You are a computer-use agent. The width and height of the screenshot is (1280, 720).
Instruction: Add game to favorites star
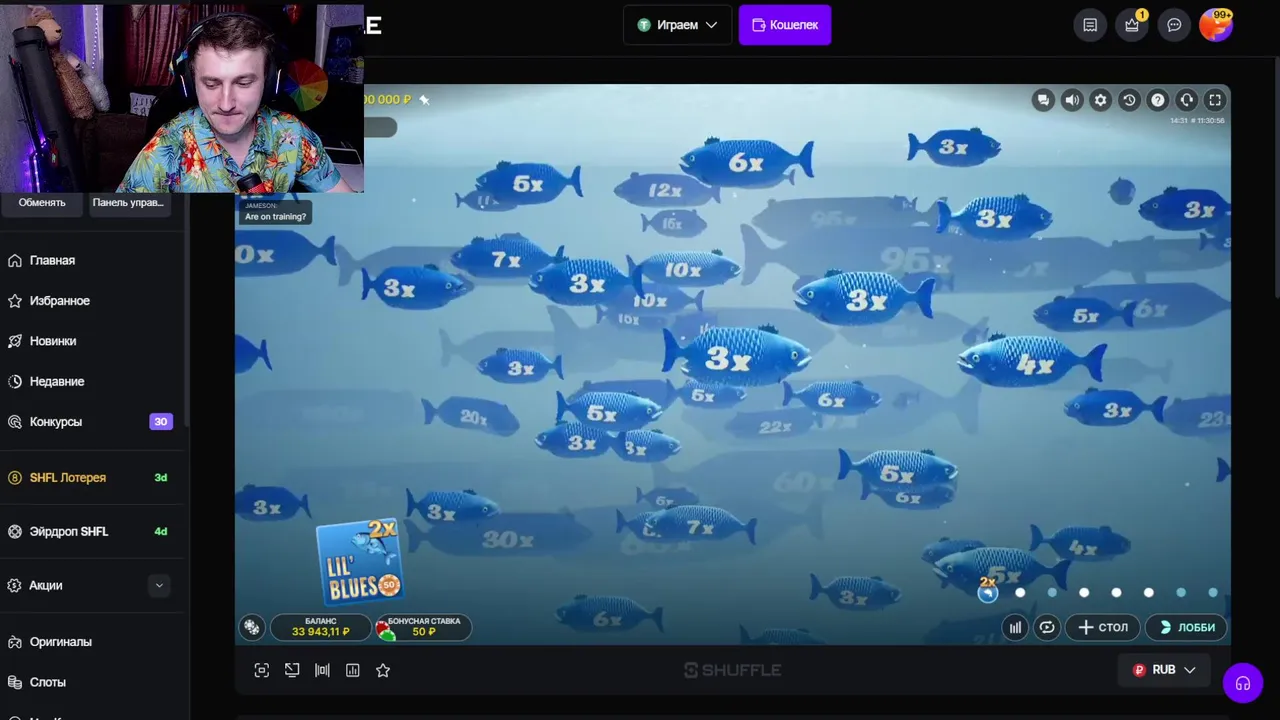pyautogui.click(x=383, y=670)
